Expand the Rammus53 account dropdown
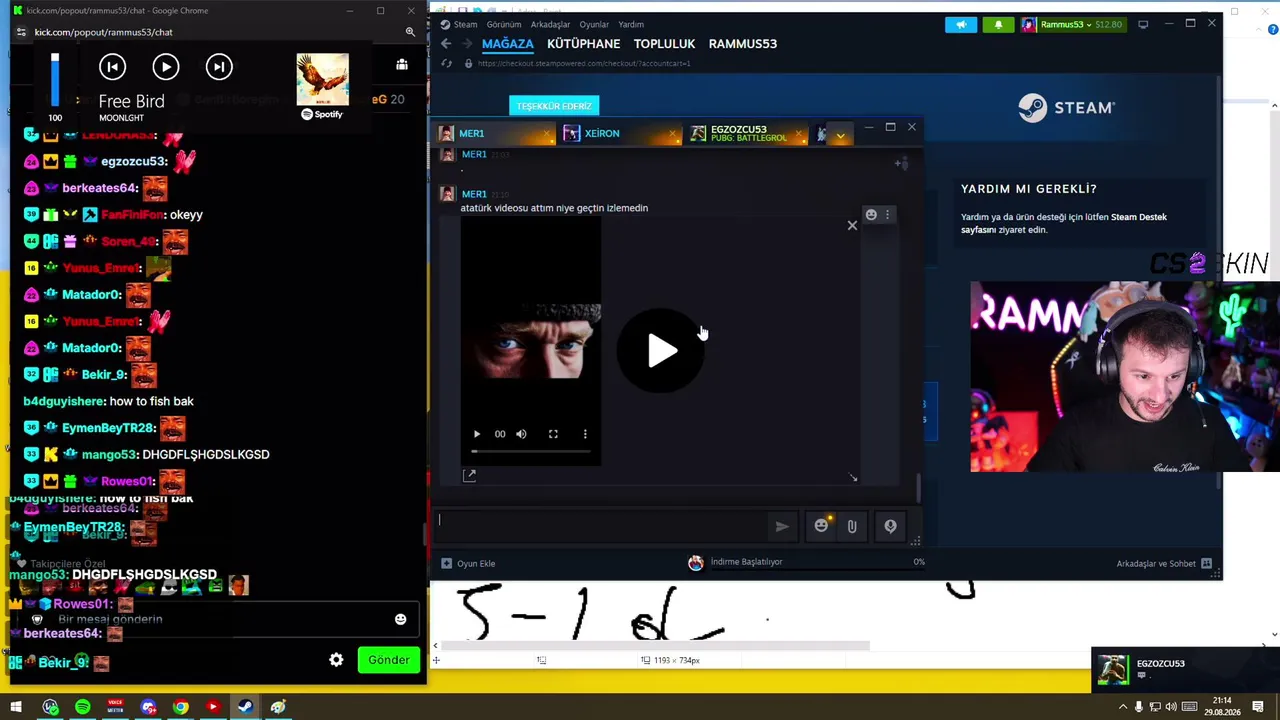Viewport: 1280px width, 720px height. 1073,24
